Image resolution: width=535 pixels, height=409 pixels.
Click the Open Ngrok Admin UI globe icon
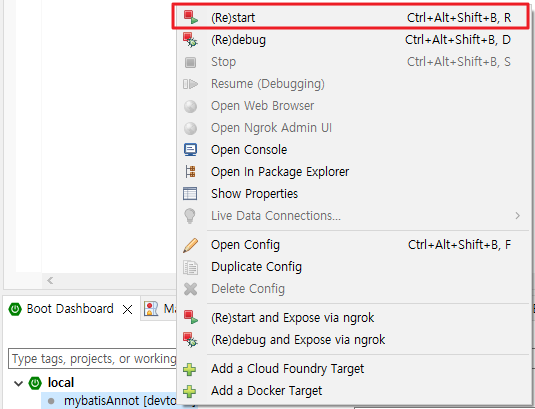point(190,128)
